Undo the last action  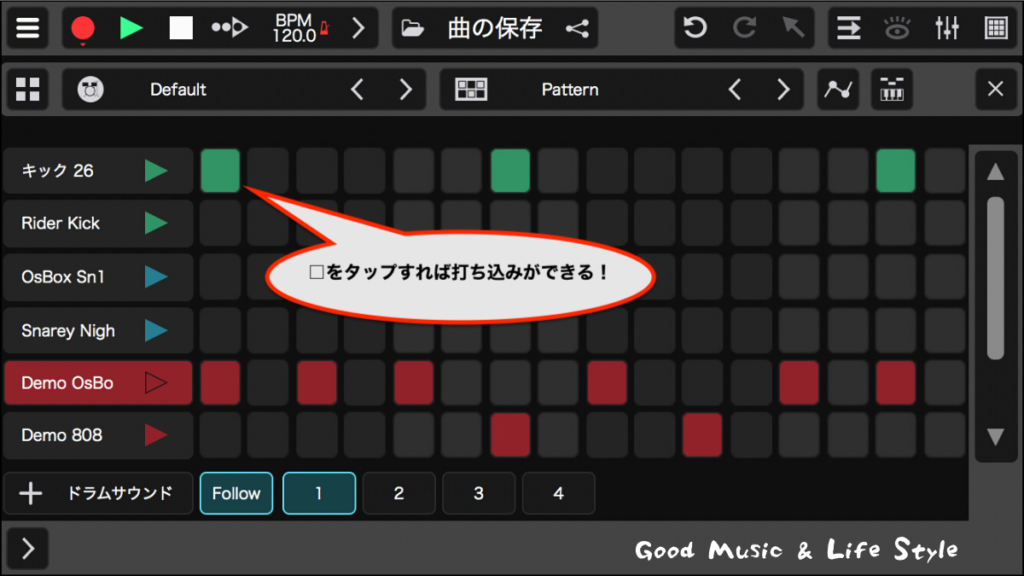click(x=695, y=28)
